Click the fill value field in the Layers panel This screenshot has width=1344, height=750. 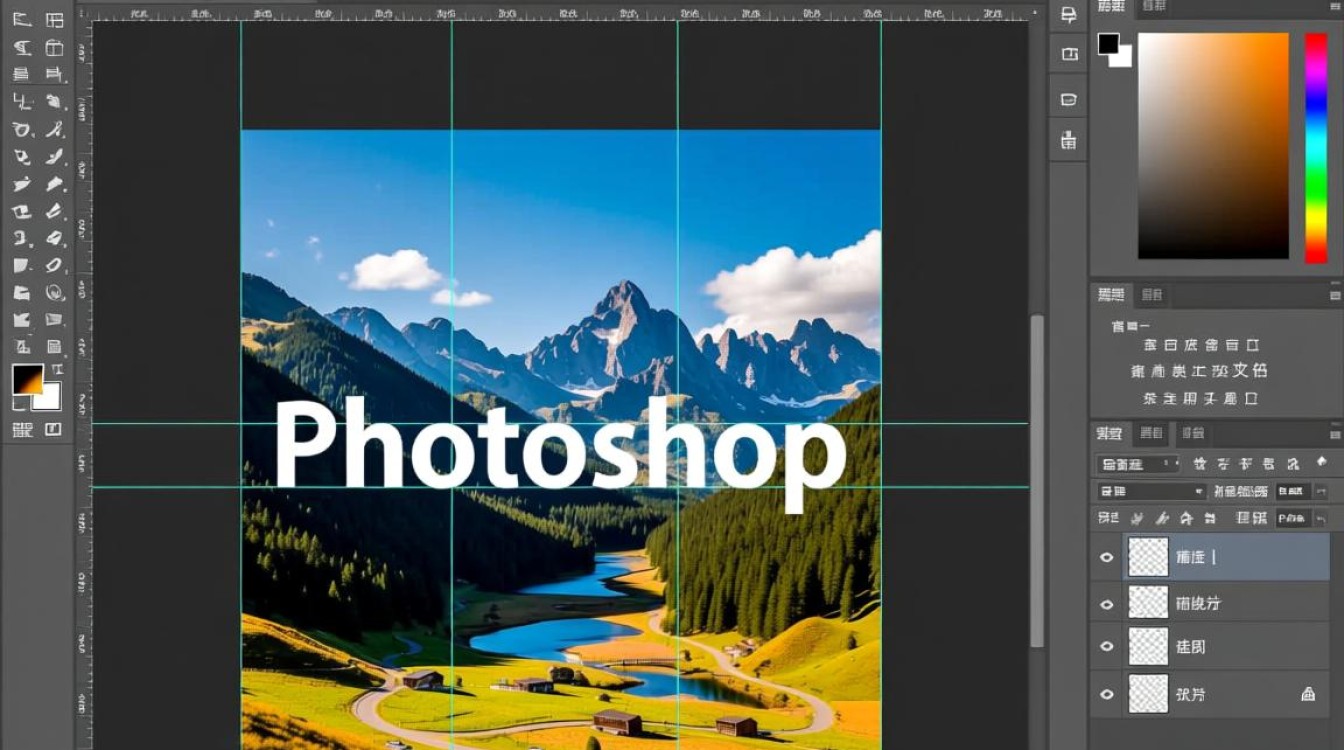click(1293, 518)
